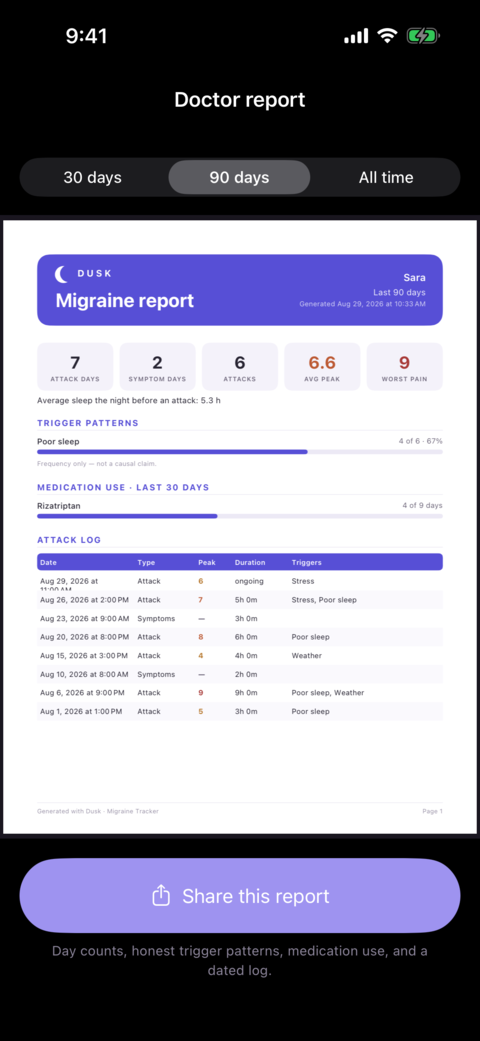Tap the battery charging status icon

point(423,37)
